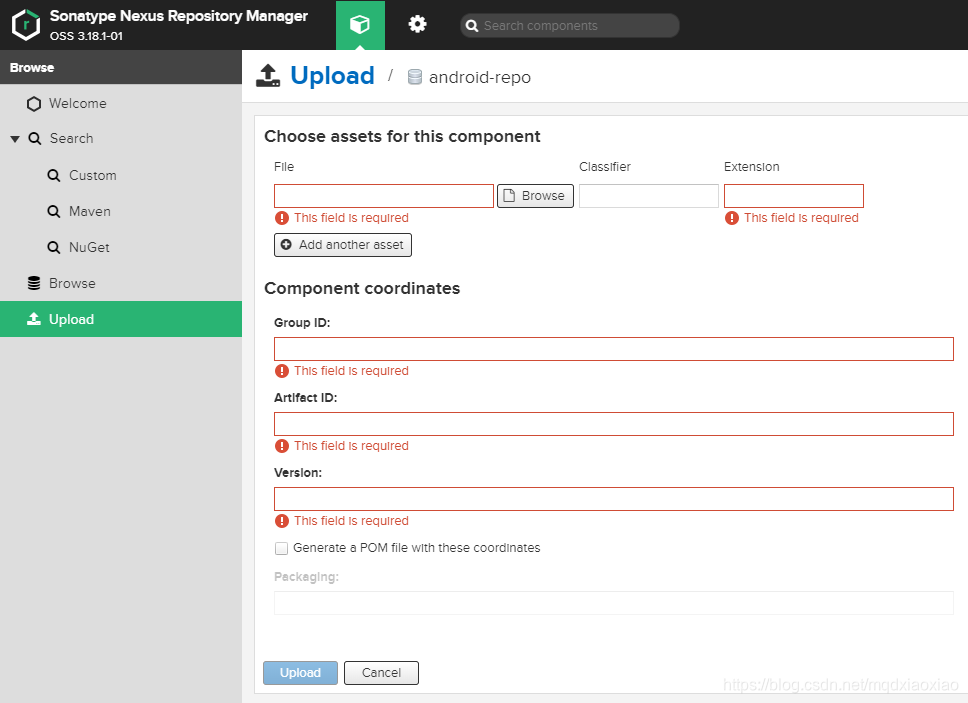Screen dimensions: 968x703
Task: Click the android-repo database icon
Action: [415, 77]
